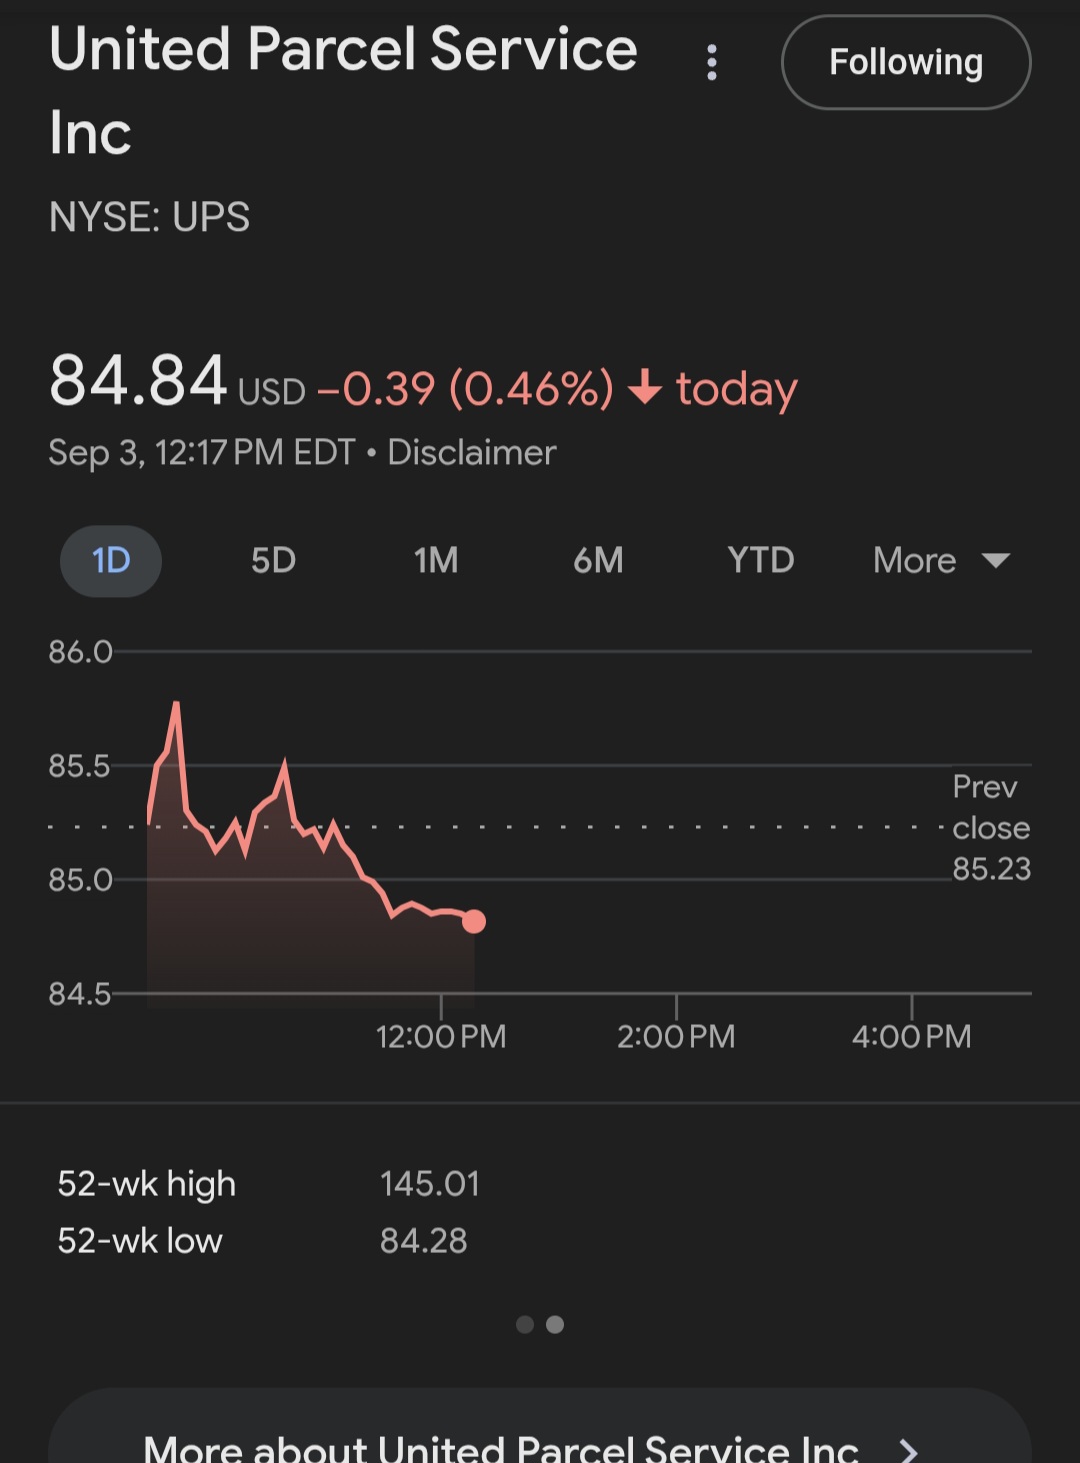
Task: Tap the 12:00 PM chart axis marker
Action: 441,1035
